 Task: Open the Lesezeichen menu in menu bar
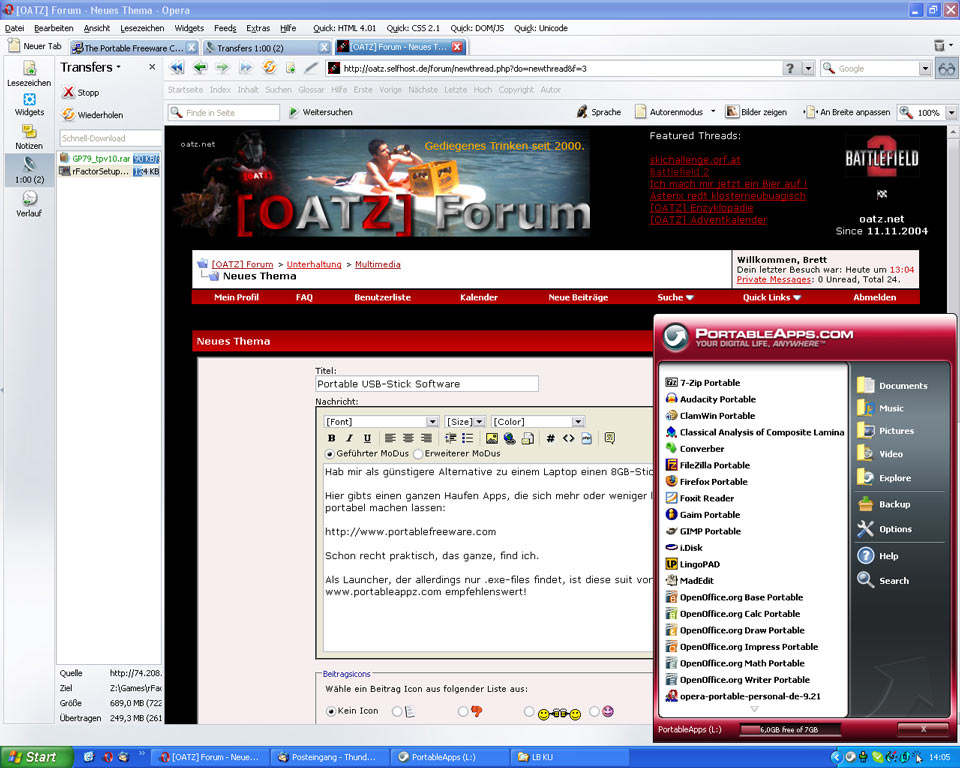tap(142, 28)
